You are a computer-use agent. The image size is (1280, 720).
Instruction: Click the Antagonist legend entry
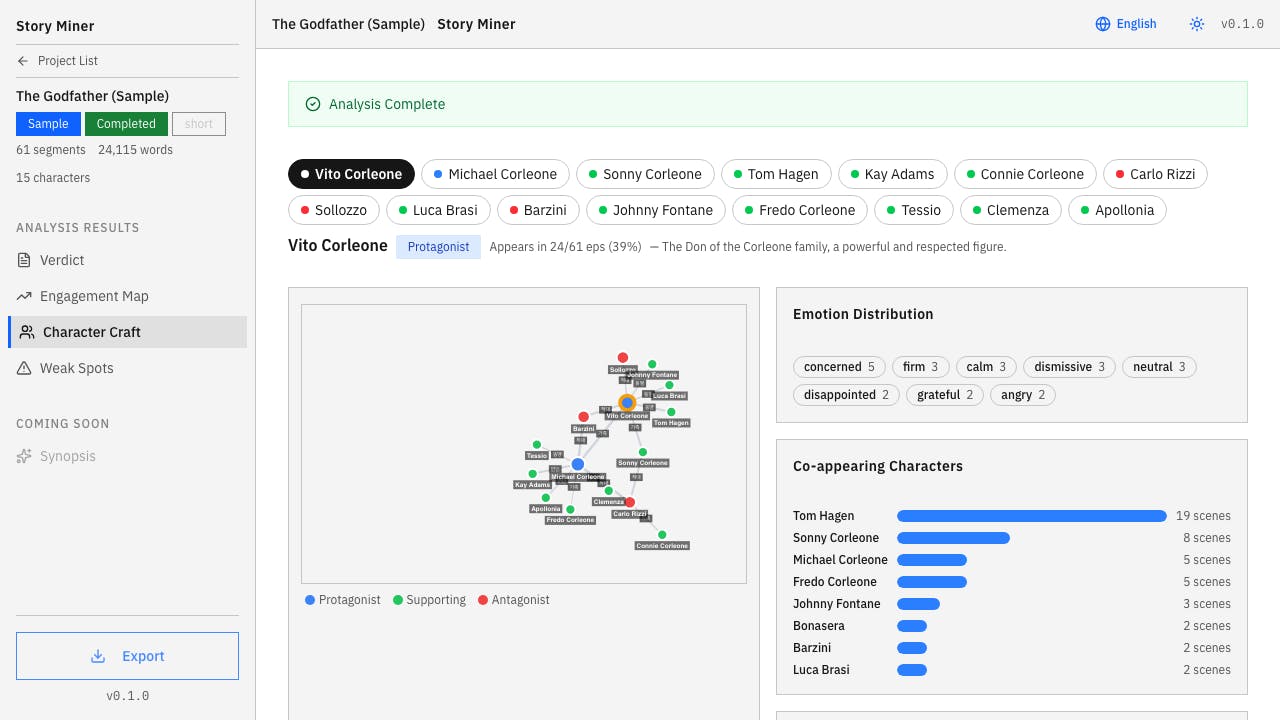(514, 600)
